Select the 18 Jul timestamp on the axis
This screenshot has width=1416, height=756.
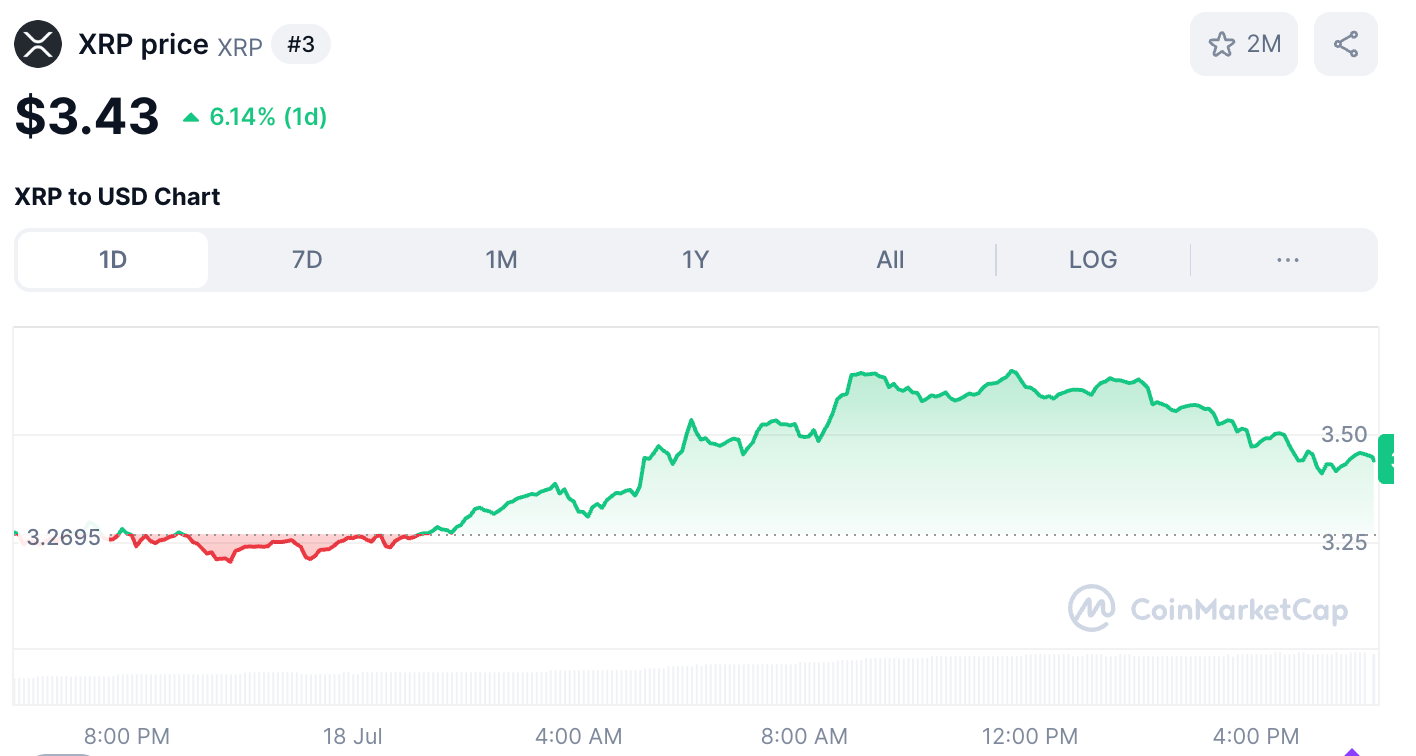coord(352,736)
